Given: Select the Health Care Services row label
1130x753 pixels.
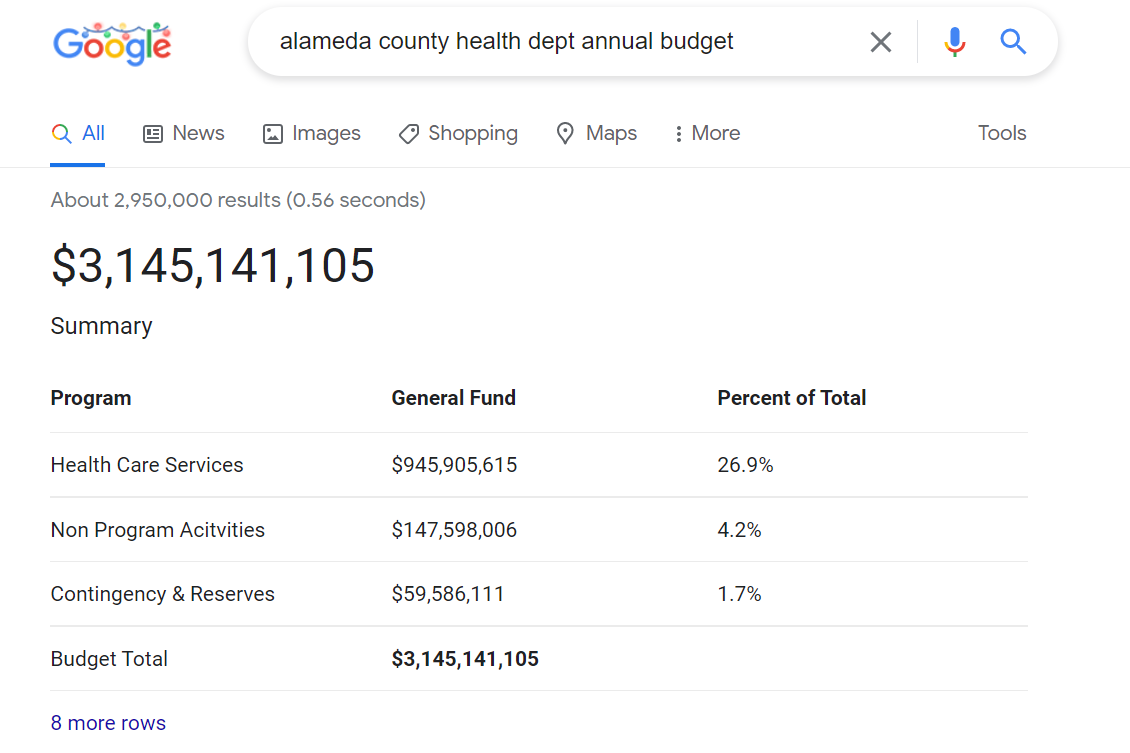Looking at the screenshot, I should tap(147, 465).
